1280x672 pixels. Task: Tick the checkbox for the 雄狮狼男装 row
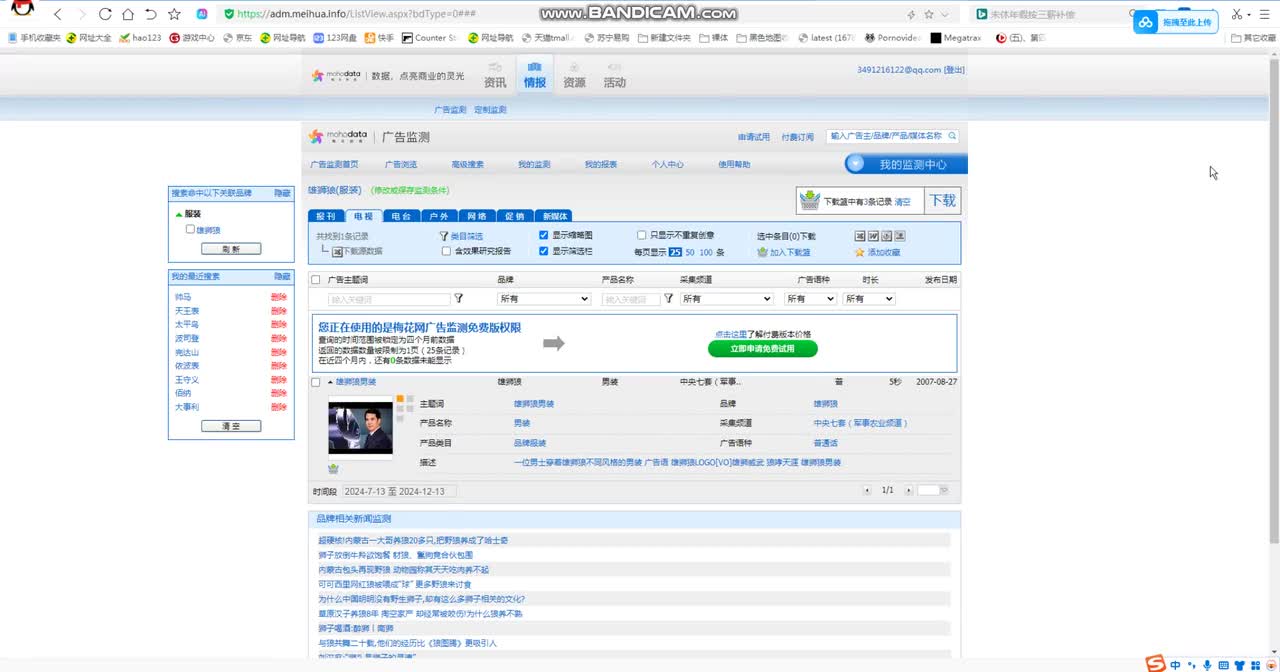316,382
